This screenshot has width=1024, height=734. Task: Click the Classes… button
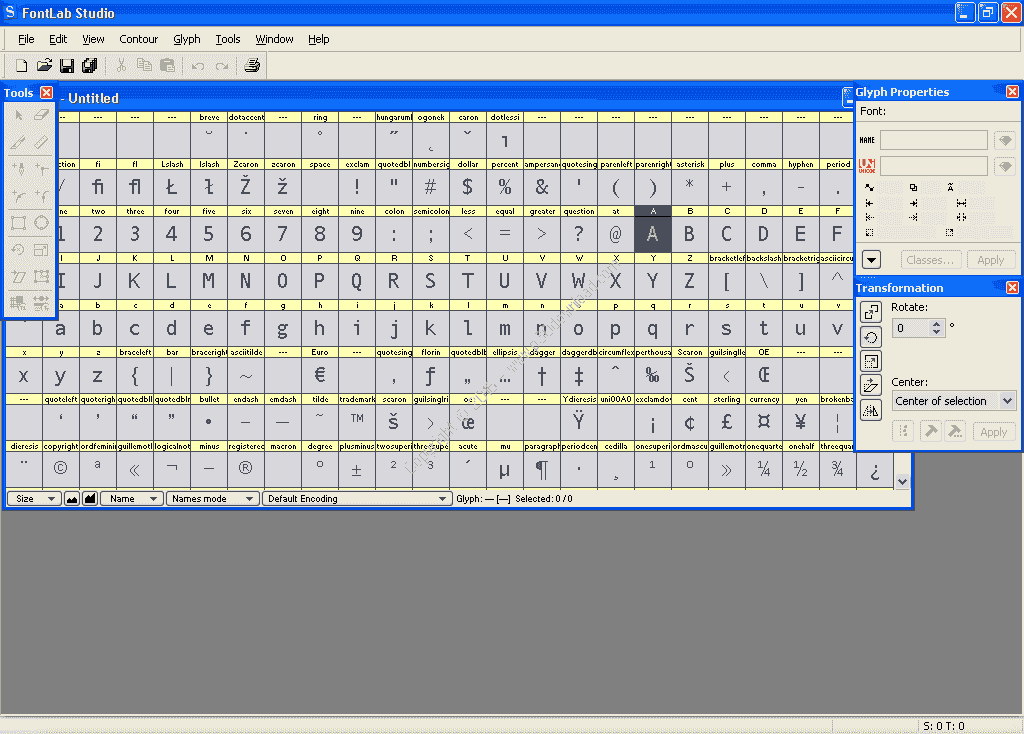930,260
